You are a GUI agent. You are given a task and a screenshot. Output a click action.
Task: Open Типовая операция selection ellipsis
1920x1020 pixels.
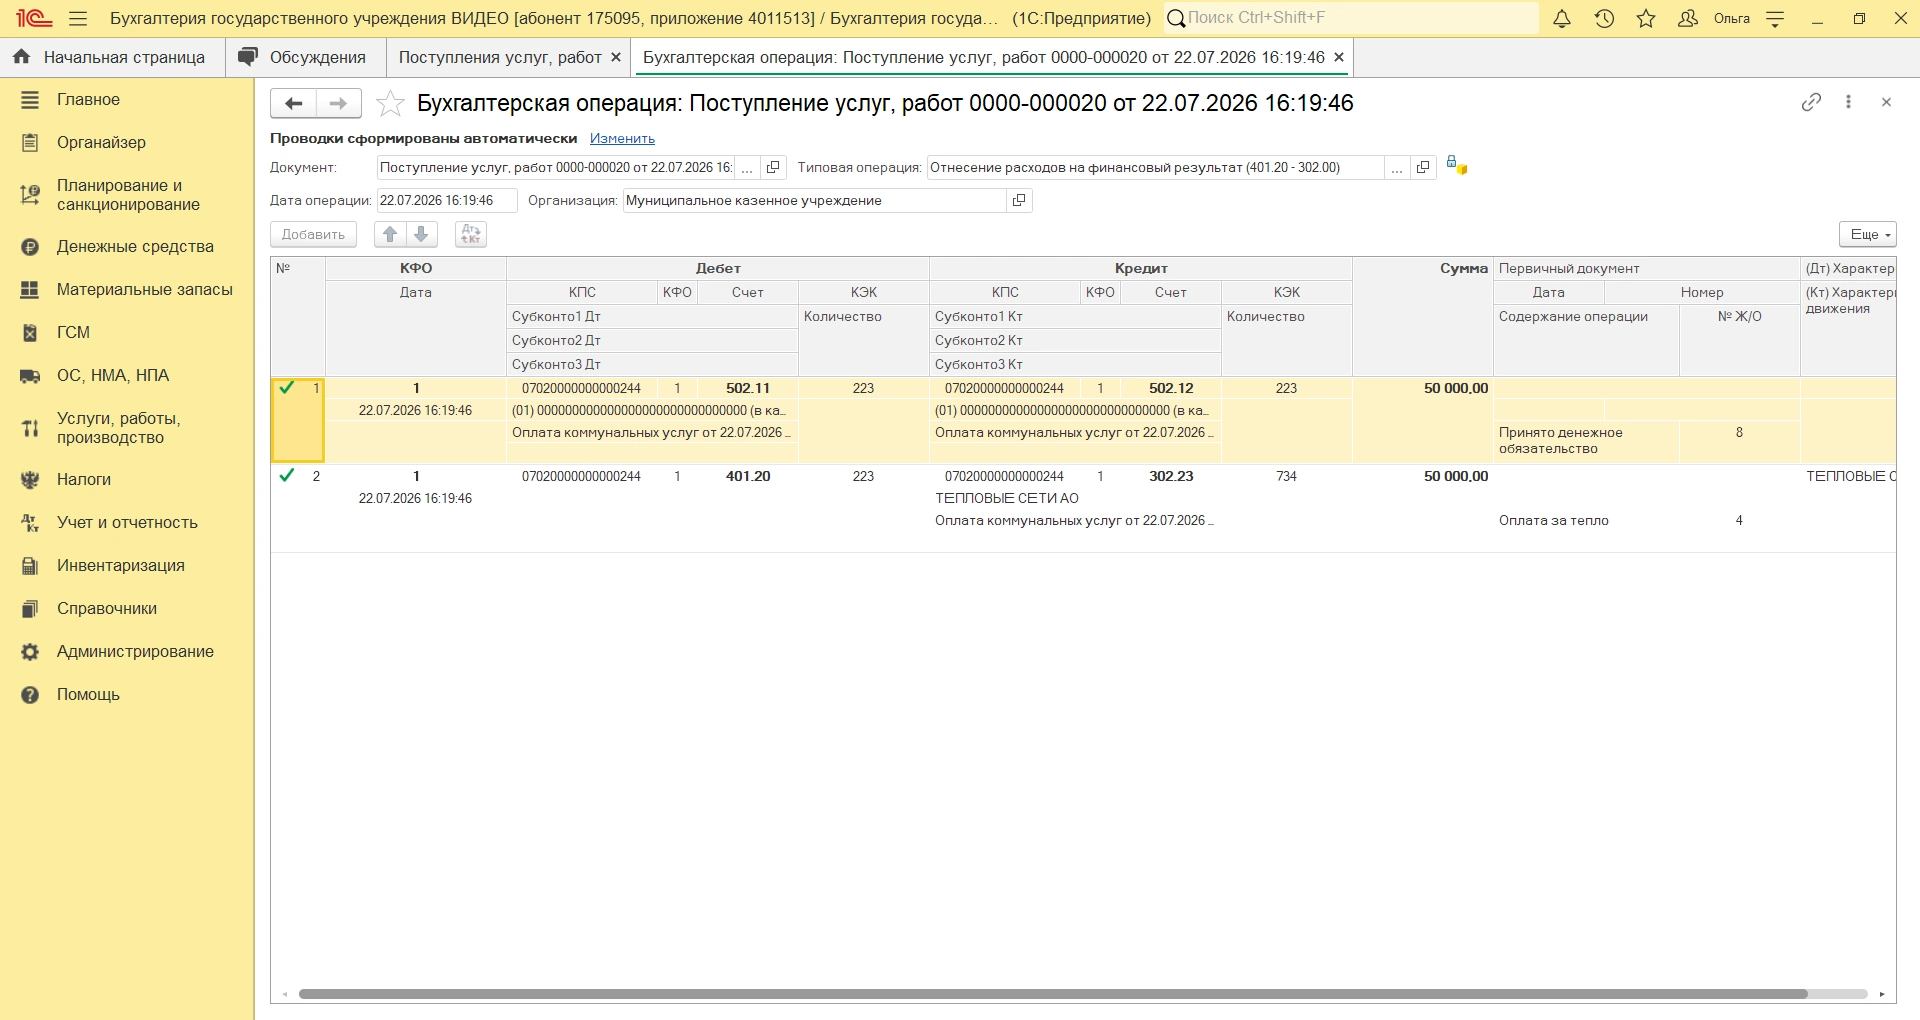[1397, 168]
